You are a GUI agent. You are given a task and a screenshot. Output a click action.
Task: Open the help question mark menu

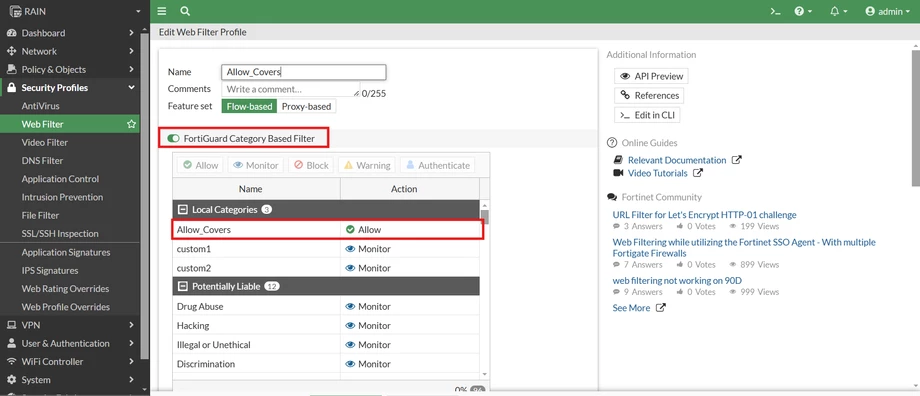(x=803, y=11)
